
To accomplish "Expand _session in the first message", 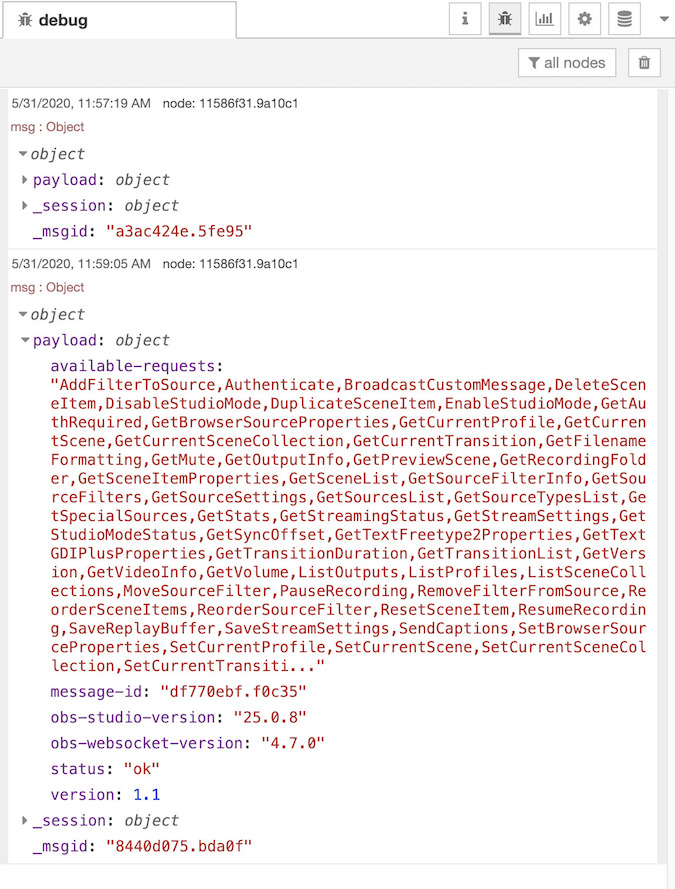I will point(26,206).
